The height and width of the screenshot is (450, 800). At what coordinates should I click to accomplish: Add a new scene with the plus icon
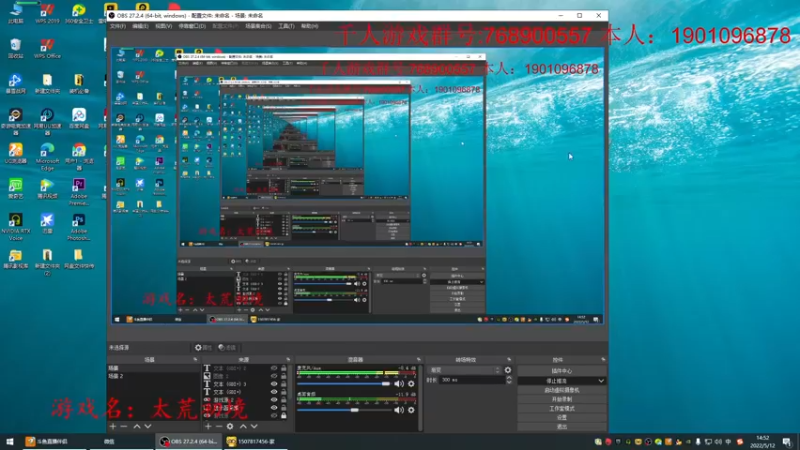(113, 426)
